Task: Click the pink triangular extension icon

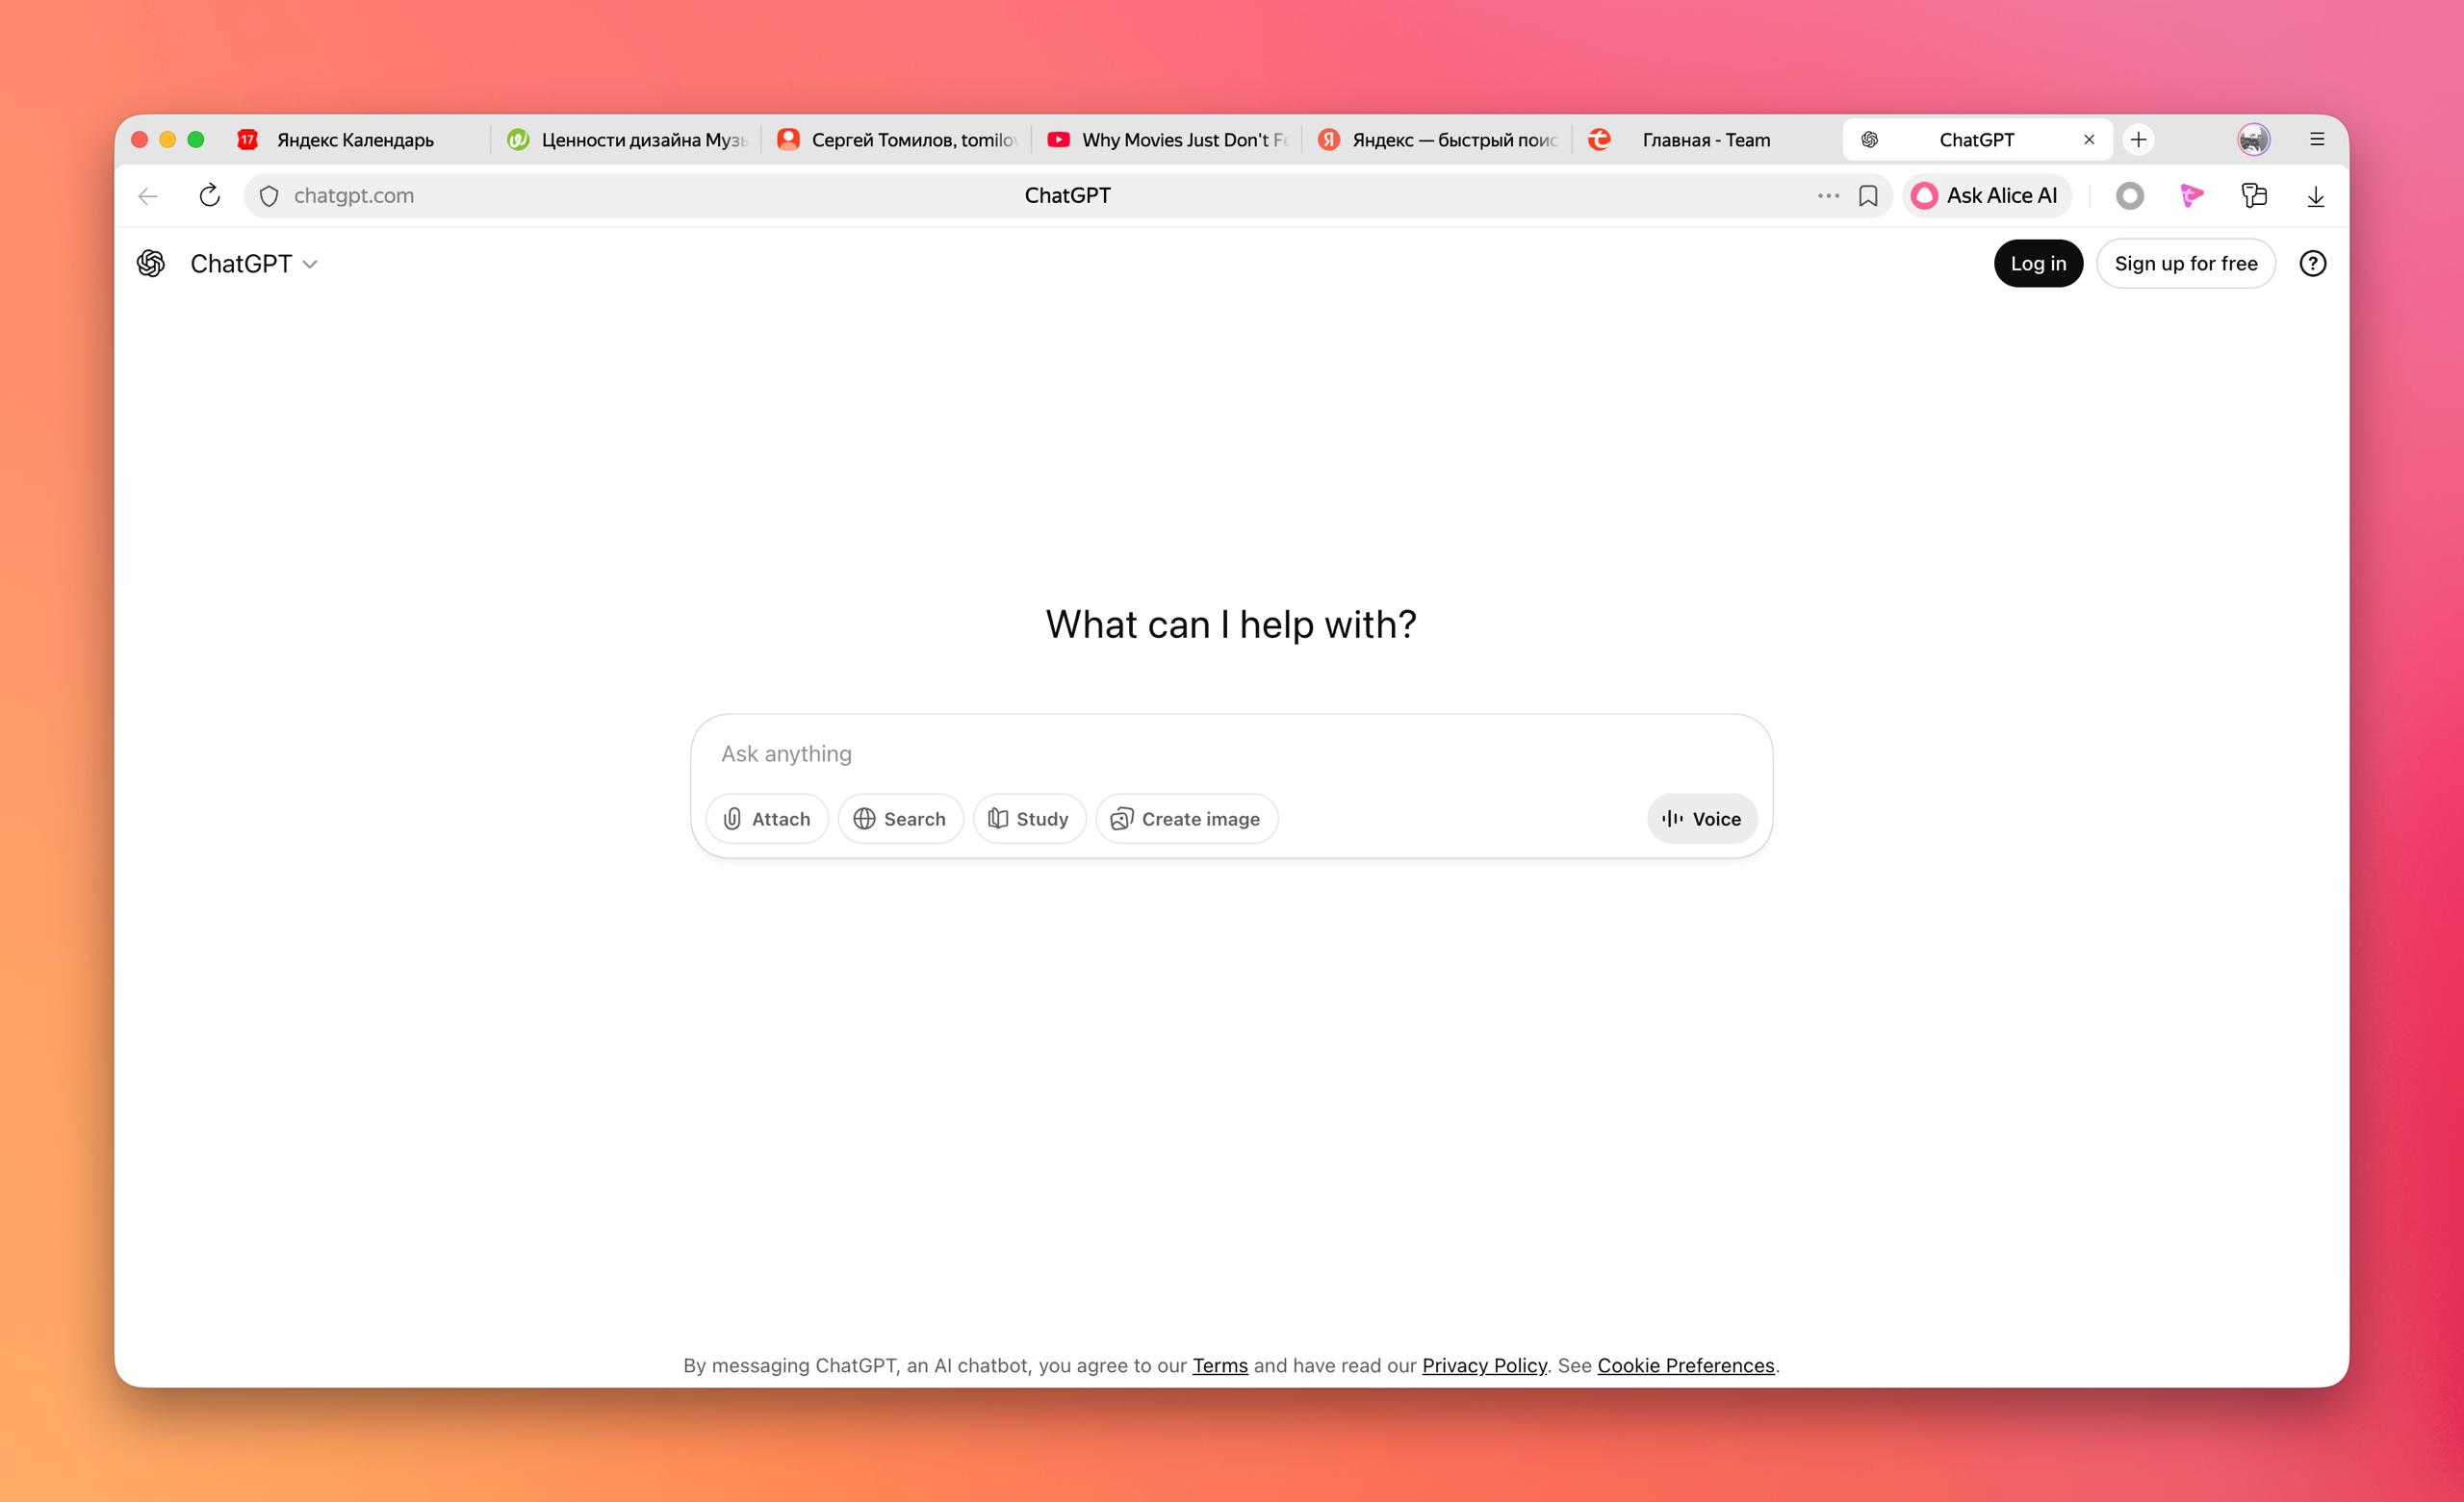Action: coord(2192,196)
